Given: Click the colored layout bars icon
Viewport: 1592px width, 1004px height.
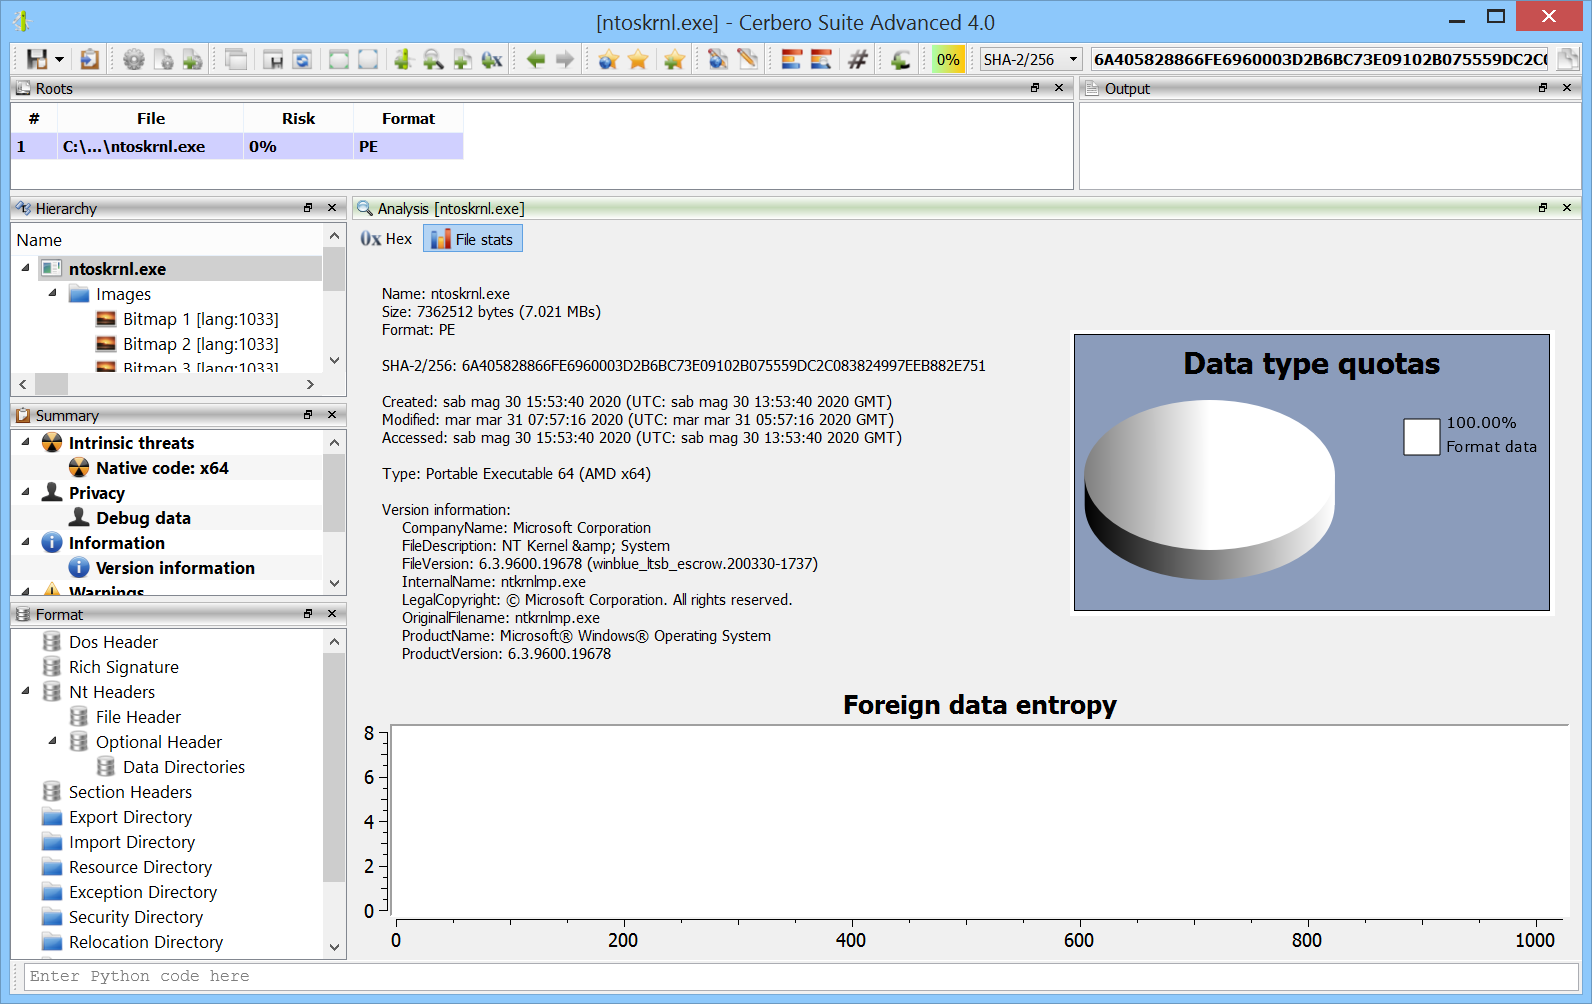Looking at the screenshot, I should tap(791, 59).
